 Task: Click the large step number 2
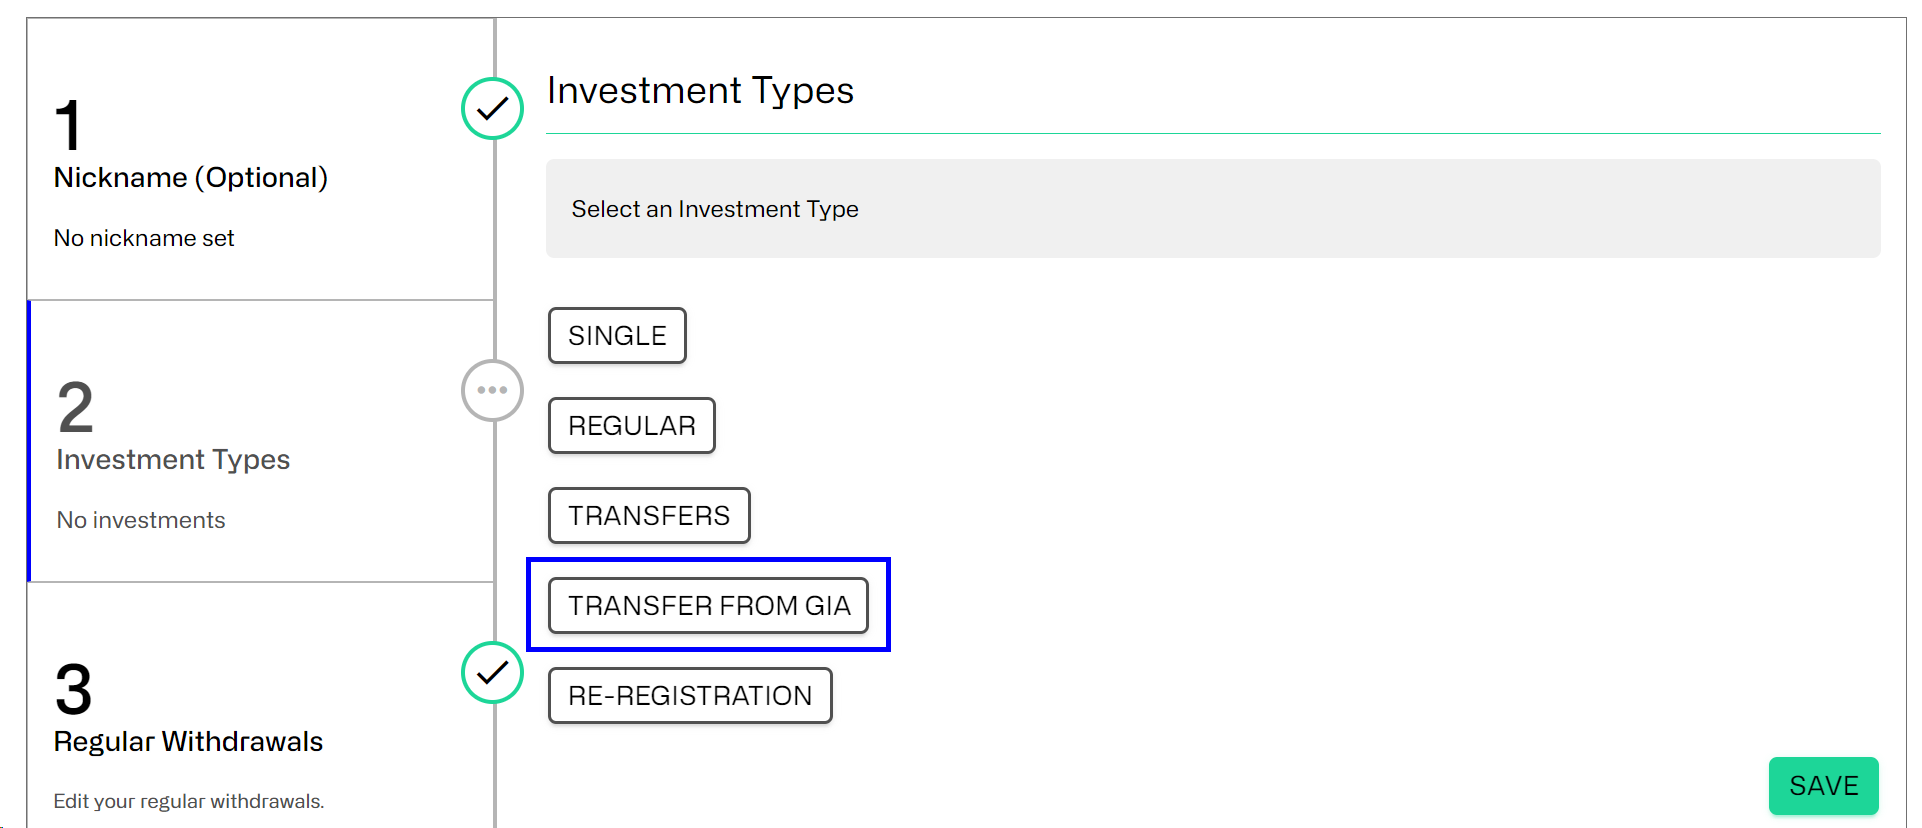pyautogui.click(x=75, y=408)
